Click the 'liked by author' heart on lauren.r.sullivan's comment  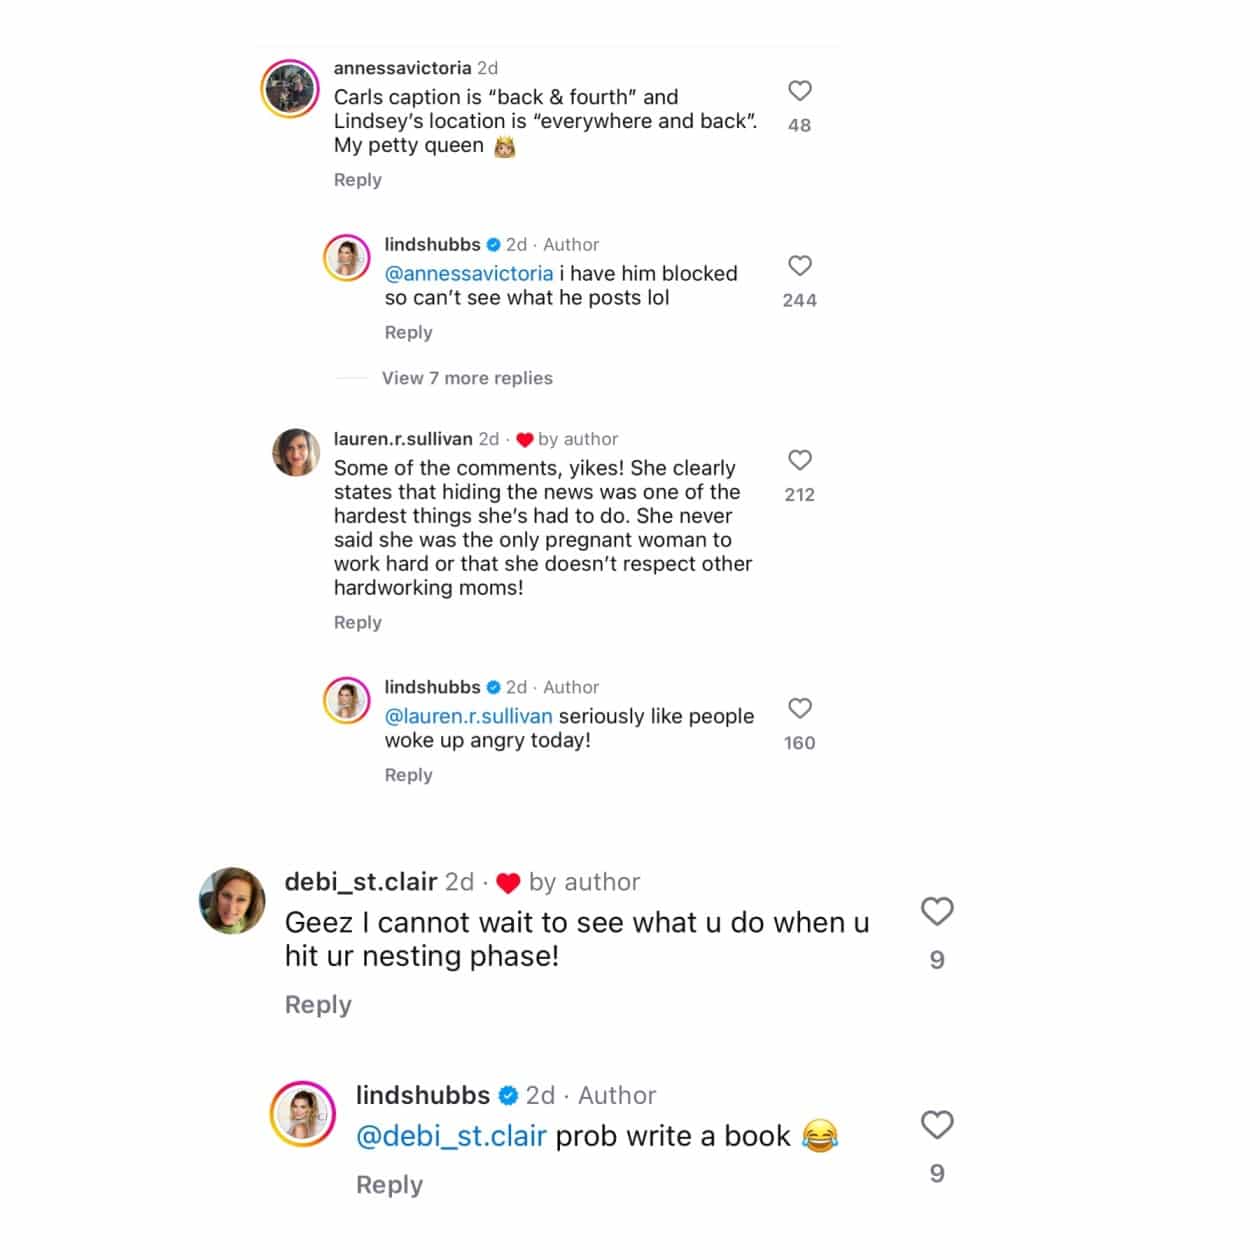pos(524,439)
